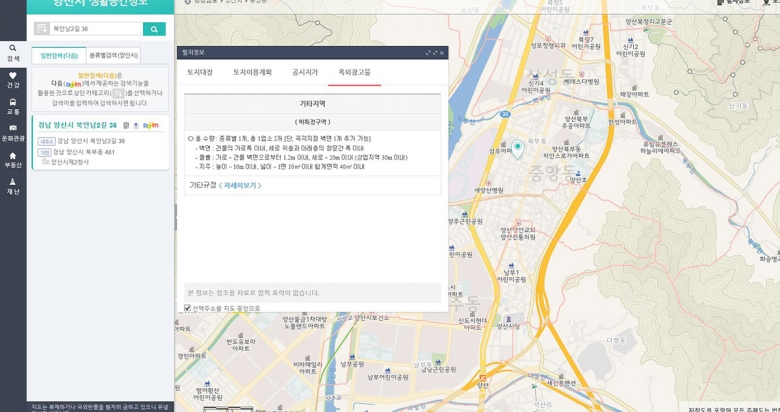Toggle the 선택주소를 지도 중앙으로 checkbox
Image resolution: width=780 pixels, height=412 pixels.
(188, 308)
